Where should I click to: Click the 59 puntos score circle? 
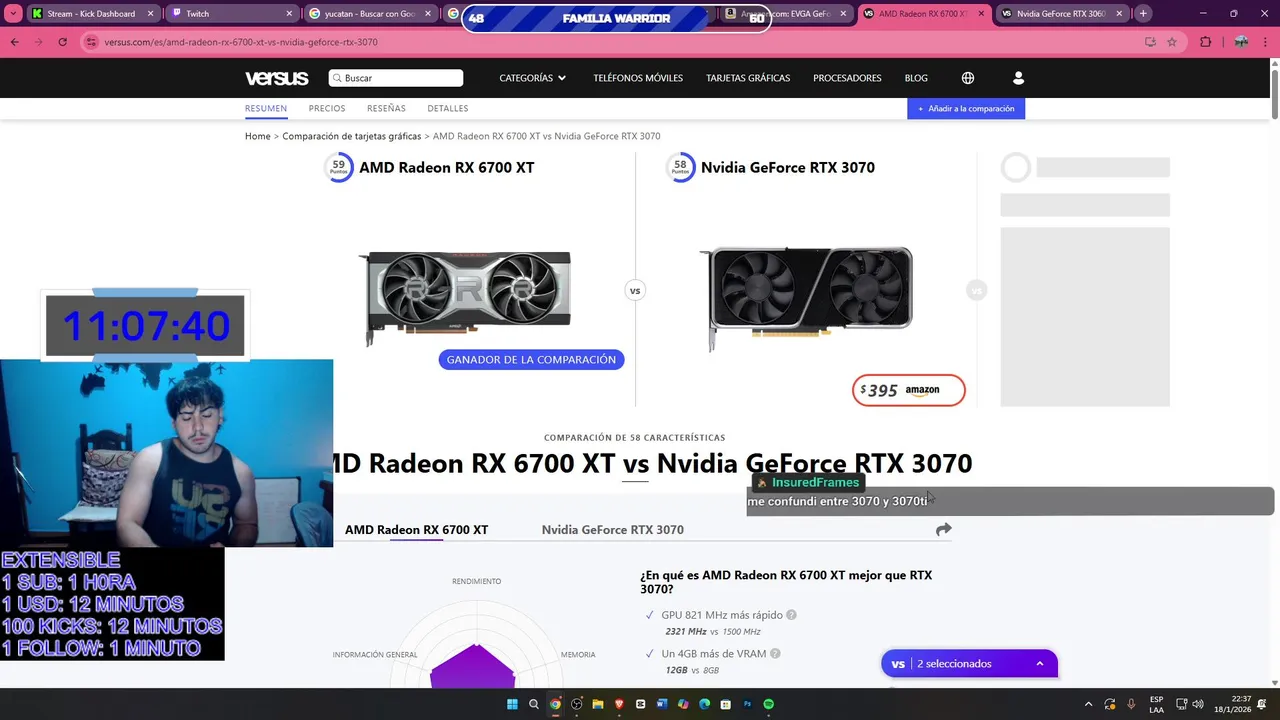click(339, 168)
